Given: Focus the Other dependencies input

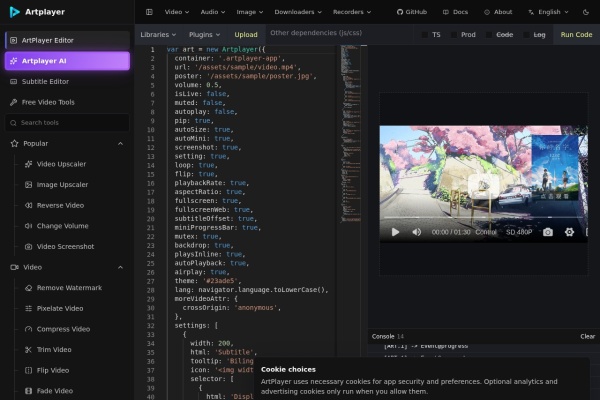Looking at the screenshot, I should tap(339, 33).
